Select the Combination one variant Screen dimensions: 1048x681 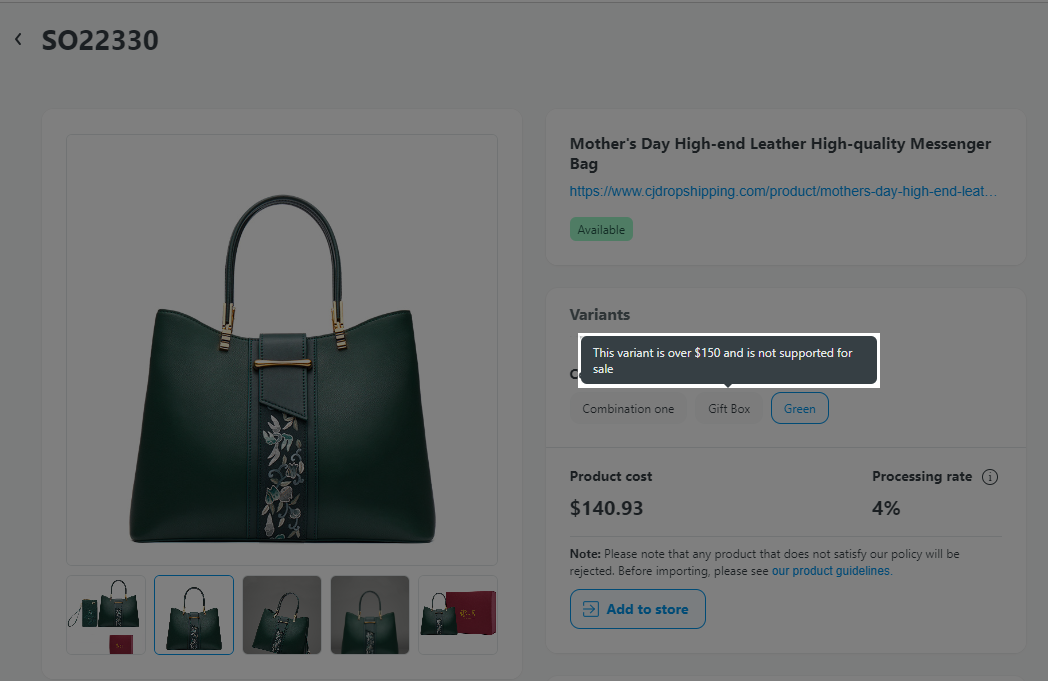(628, 408)
